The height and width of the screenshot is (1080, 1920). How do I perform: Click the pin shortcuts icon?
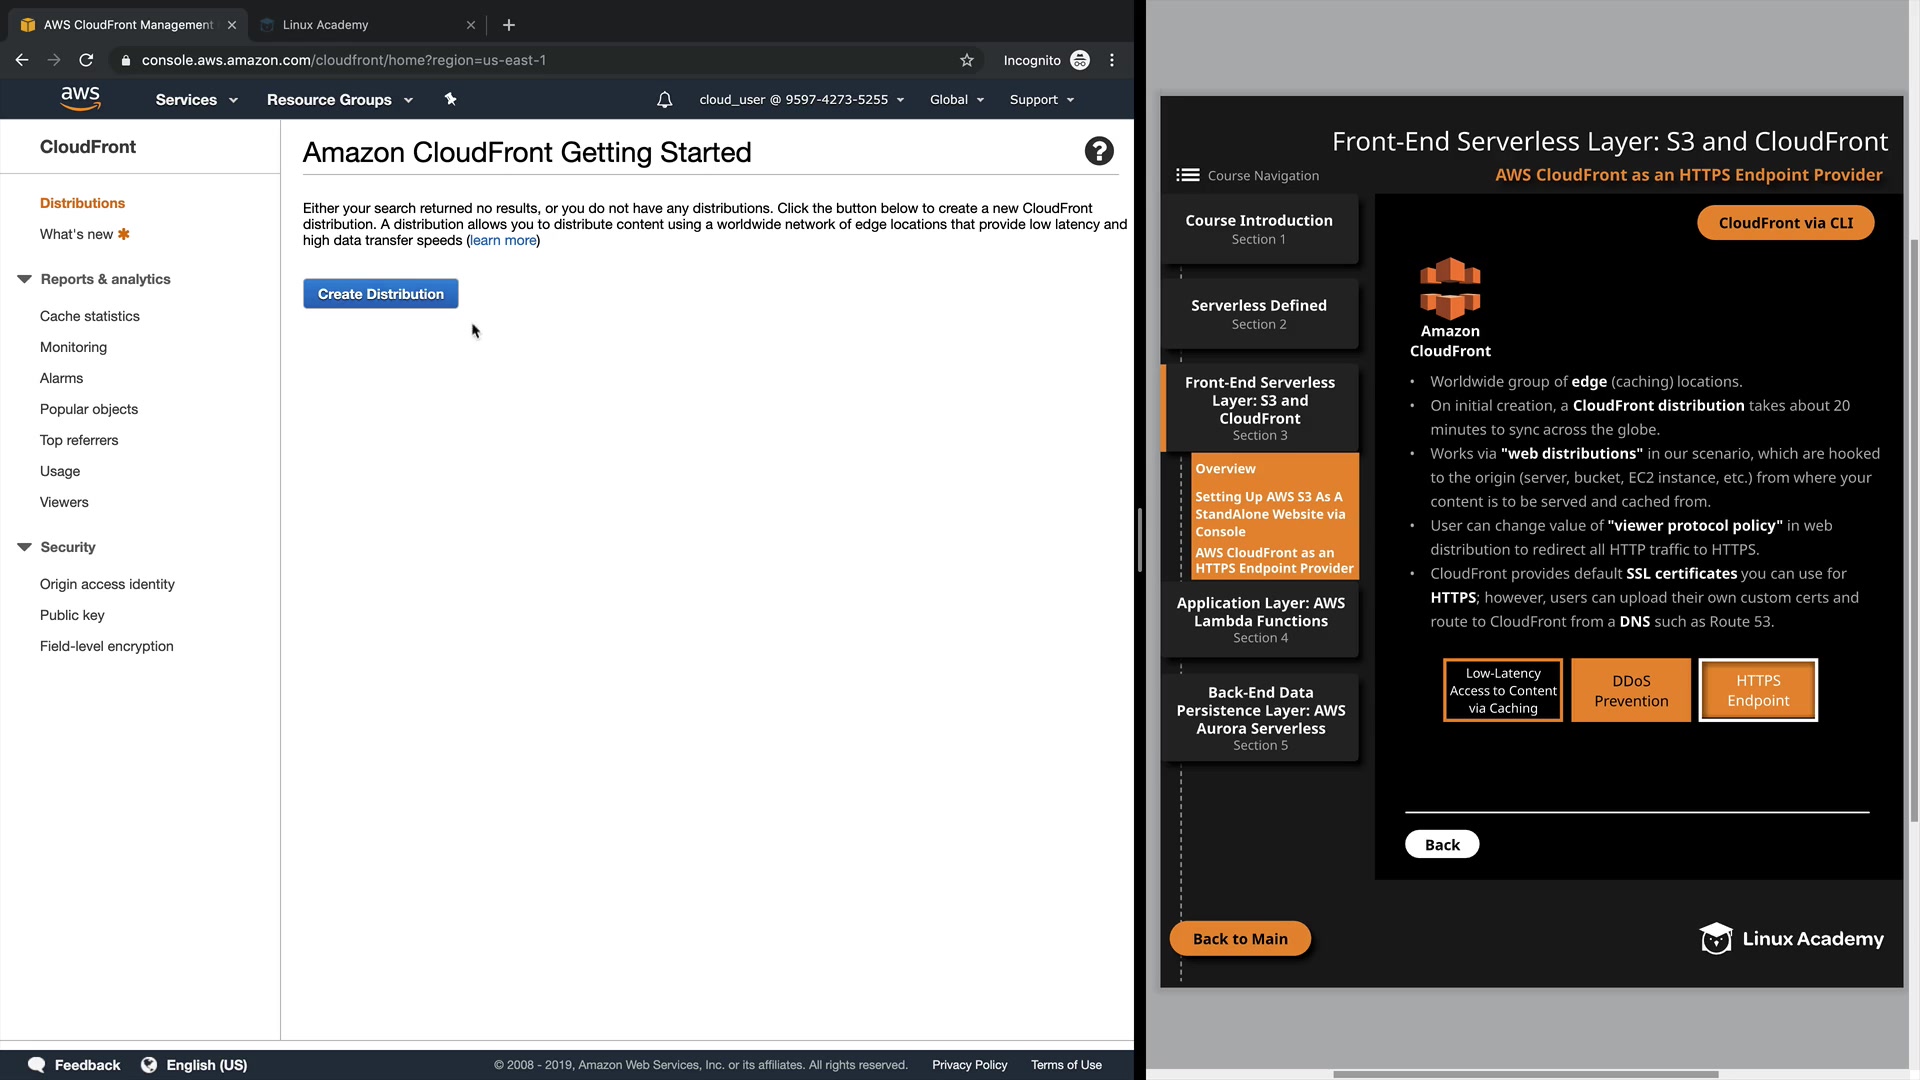tap(450, 99)
